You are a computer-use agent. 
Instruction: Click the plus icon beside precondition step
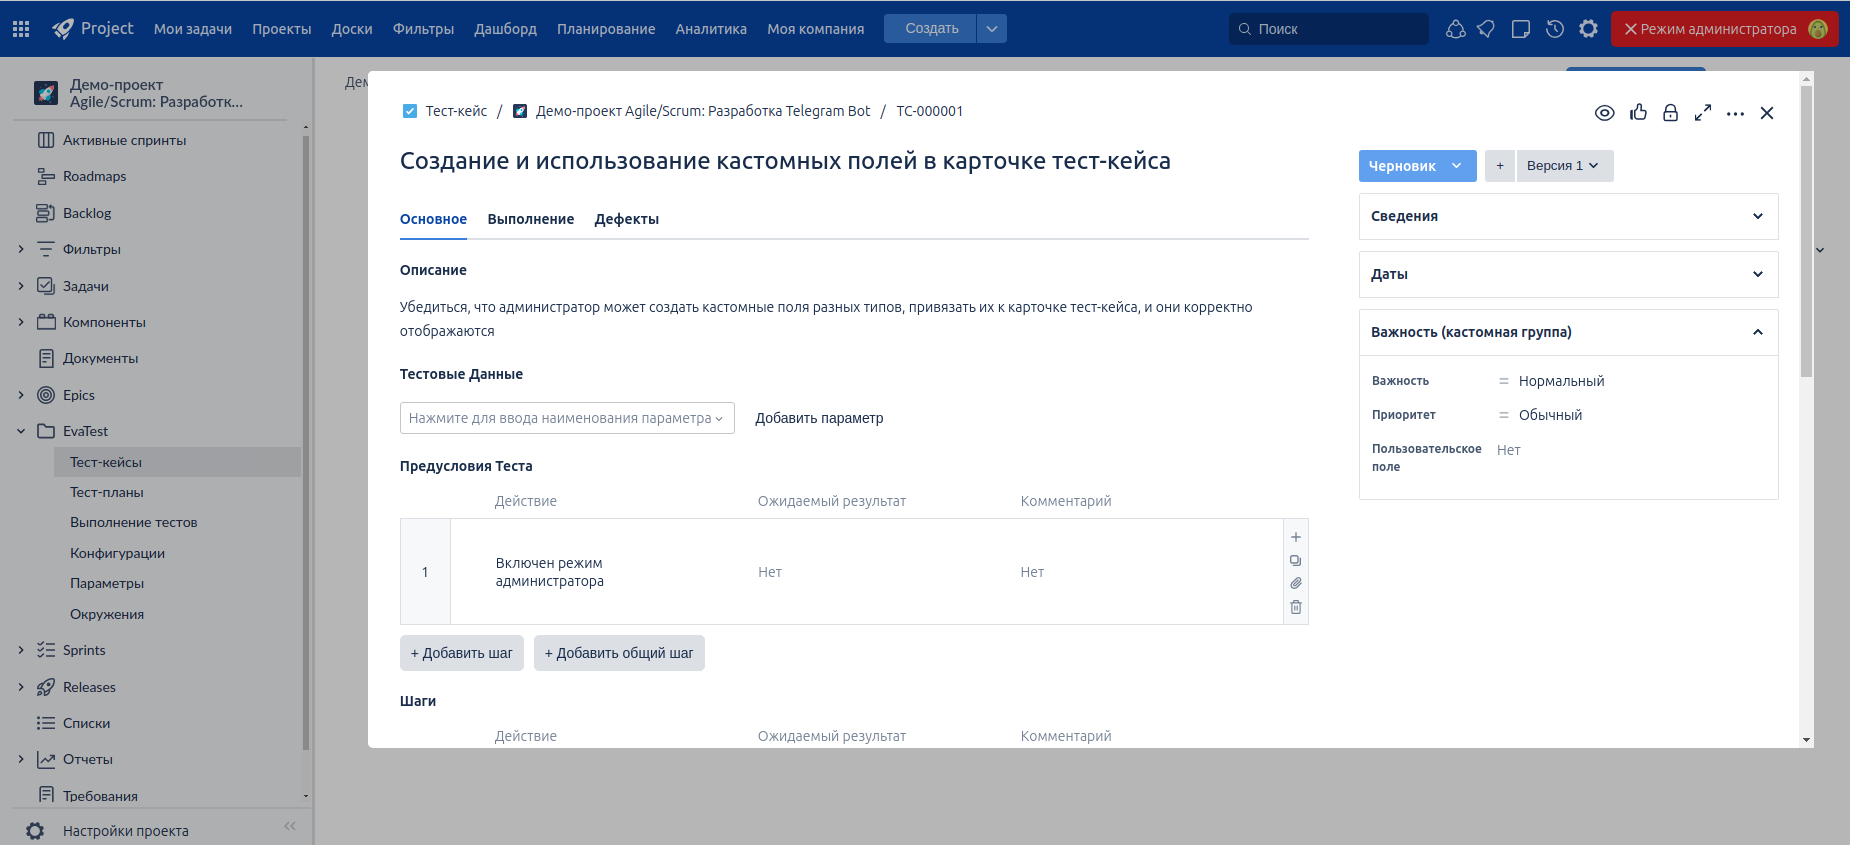point(1296,537)
